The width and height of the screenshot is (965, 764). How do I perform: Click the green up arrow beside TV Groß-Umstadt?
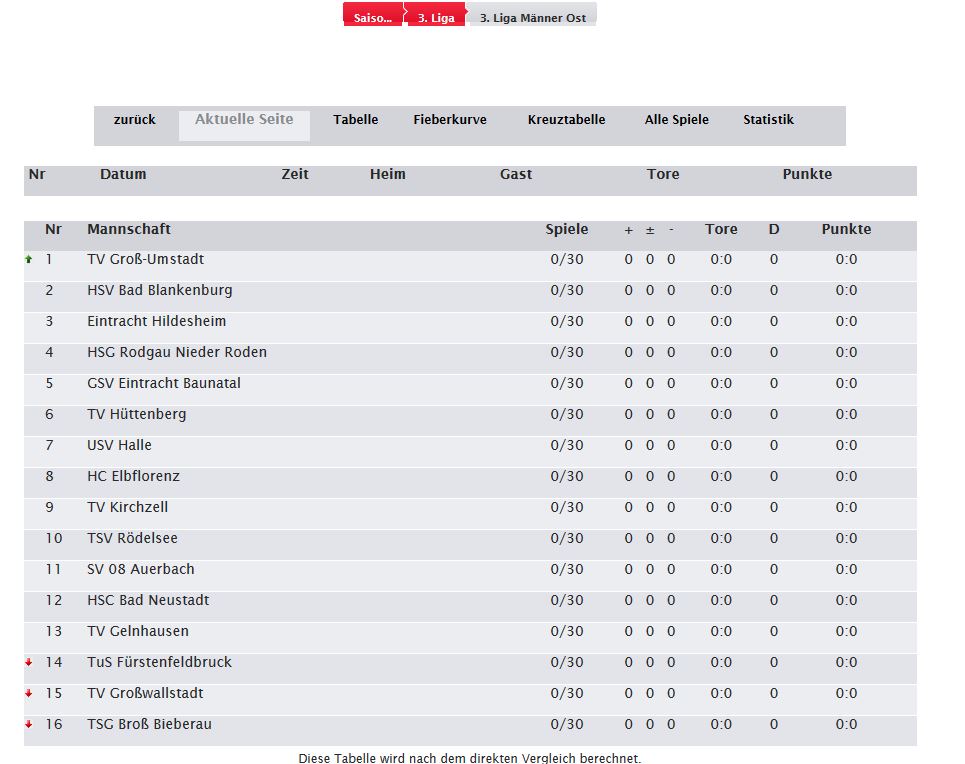pos(29,259)
